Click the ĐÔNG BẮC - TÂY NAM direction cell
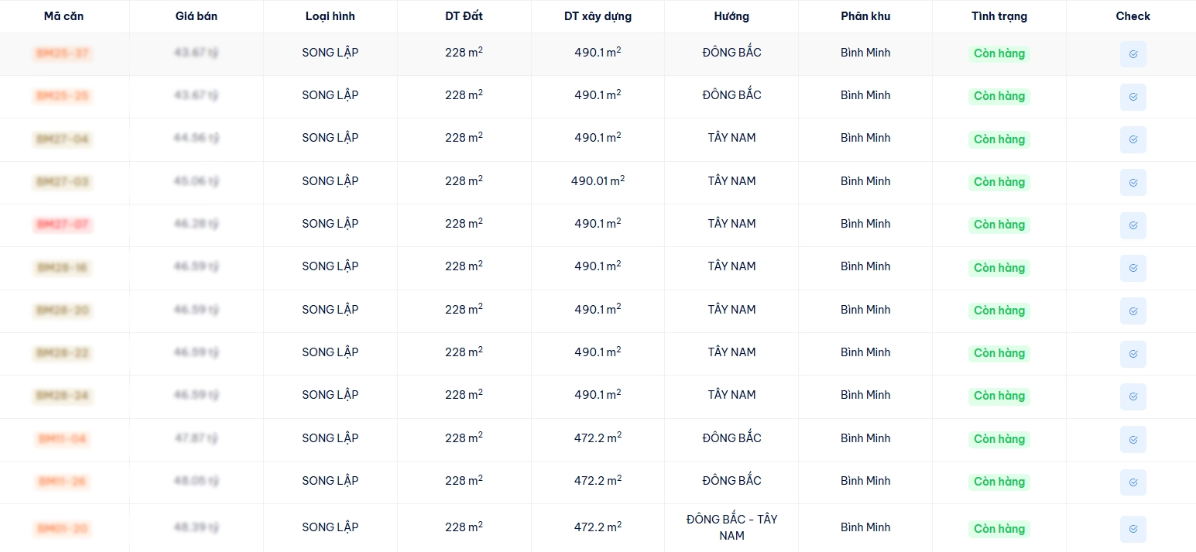Image resolution: width=1196 pixels, height=552 pixels. 731,527
